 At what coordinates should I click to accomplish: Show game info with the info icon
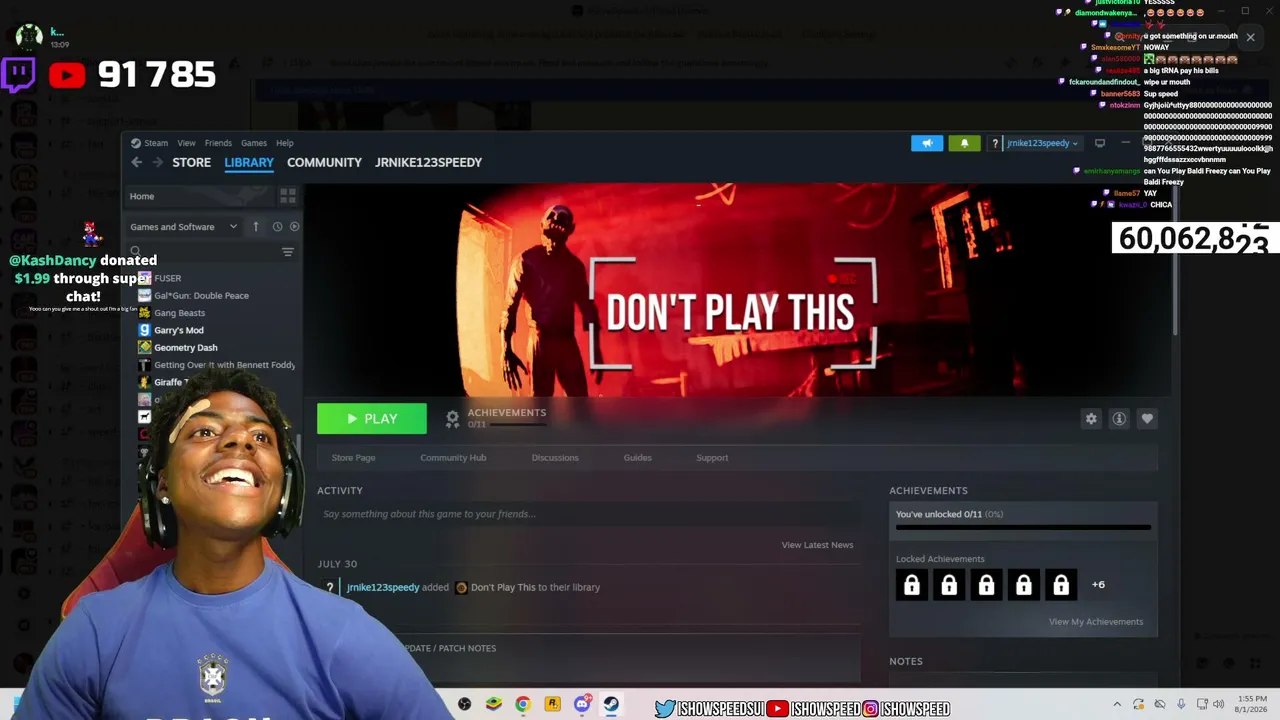point(1119,419)
